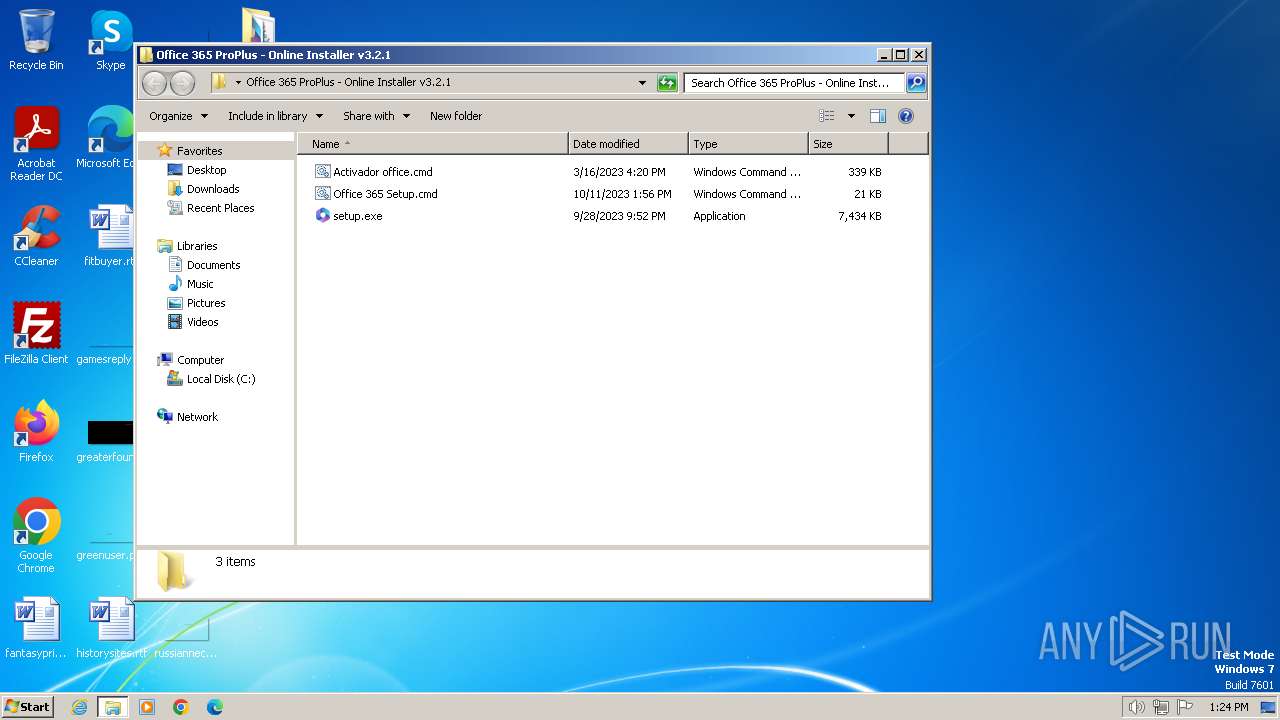1280x720 pixels.
Task: Select the Office 365 Setup.cmd file icon
Action: click(x=322, y=194)
